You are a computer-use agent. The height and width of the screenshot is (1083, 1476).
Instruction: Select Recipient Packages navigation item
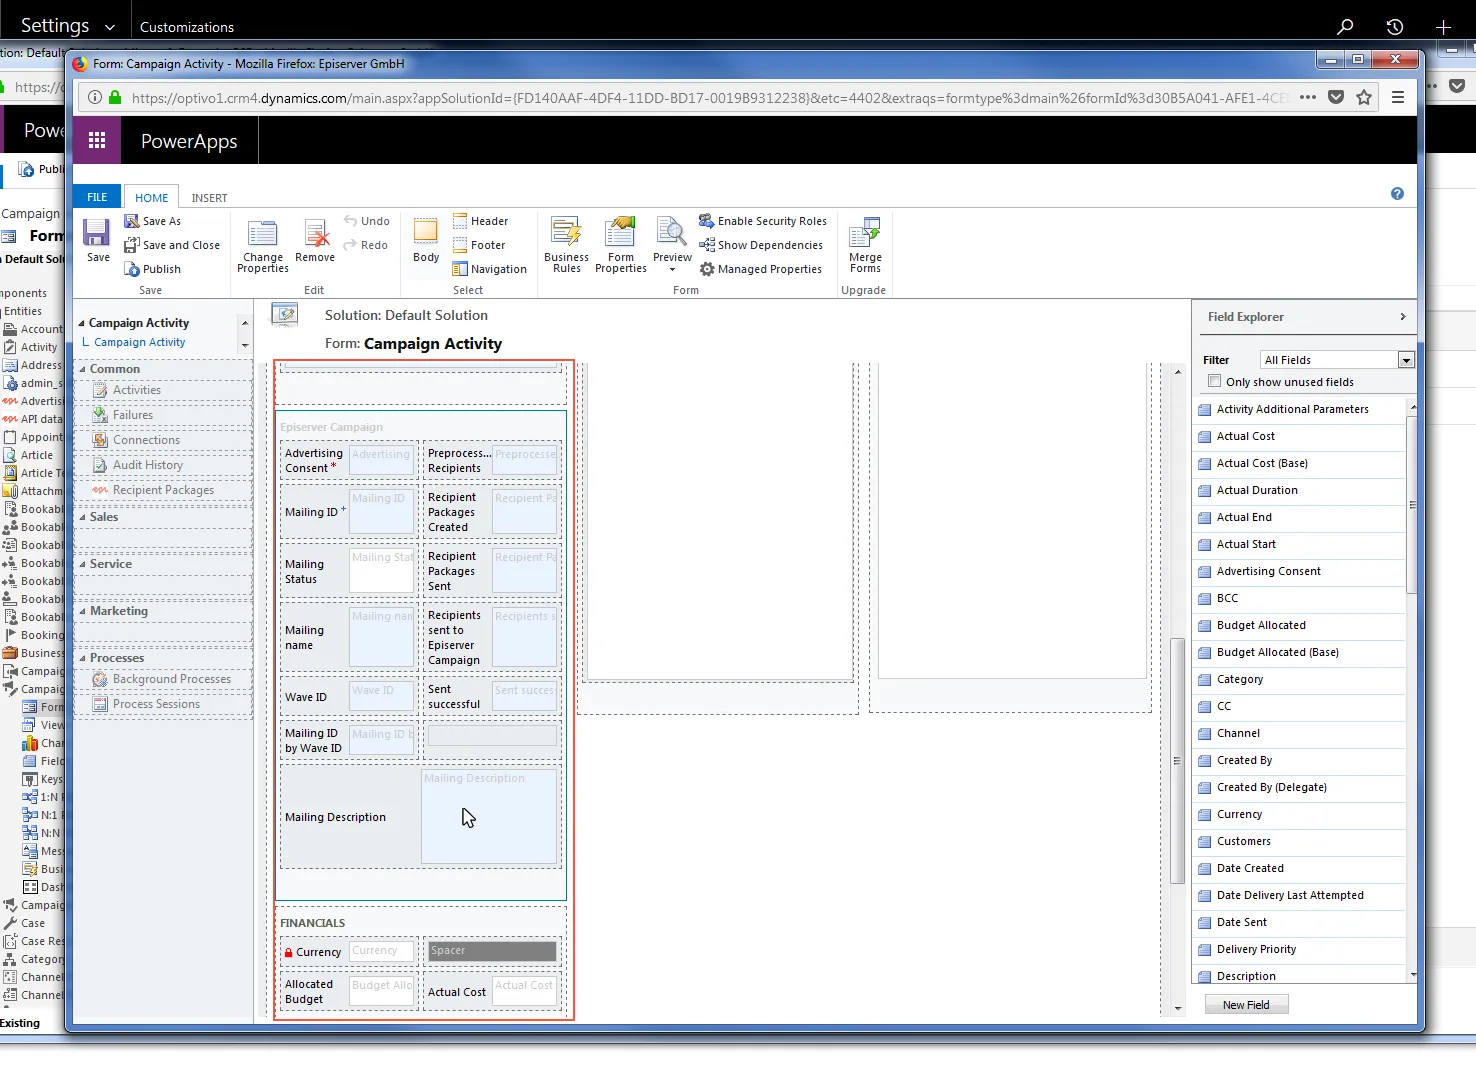coord(163,490)
